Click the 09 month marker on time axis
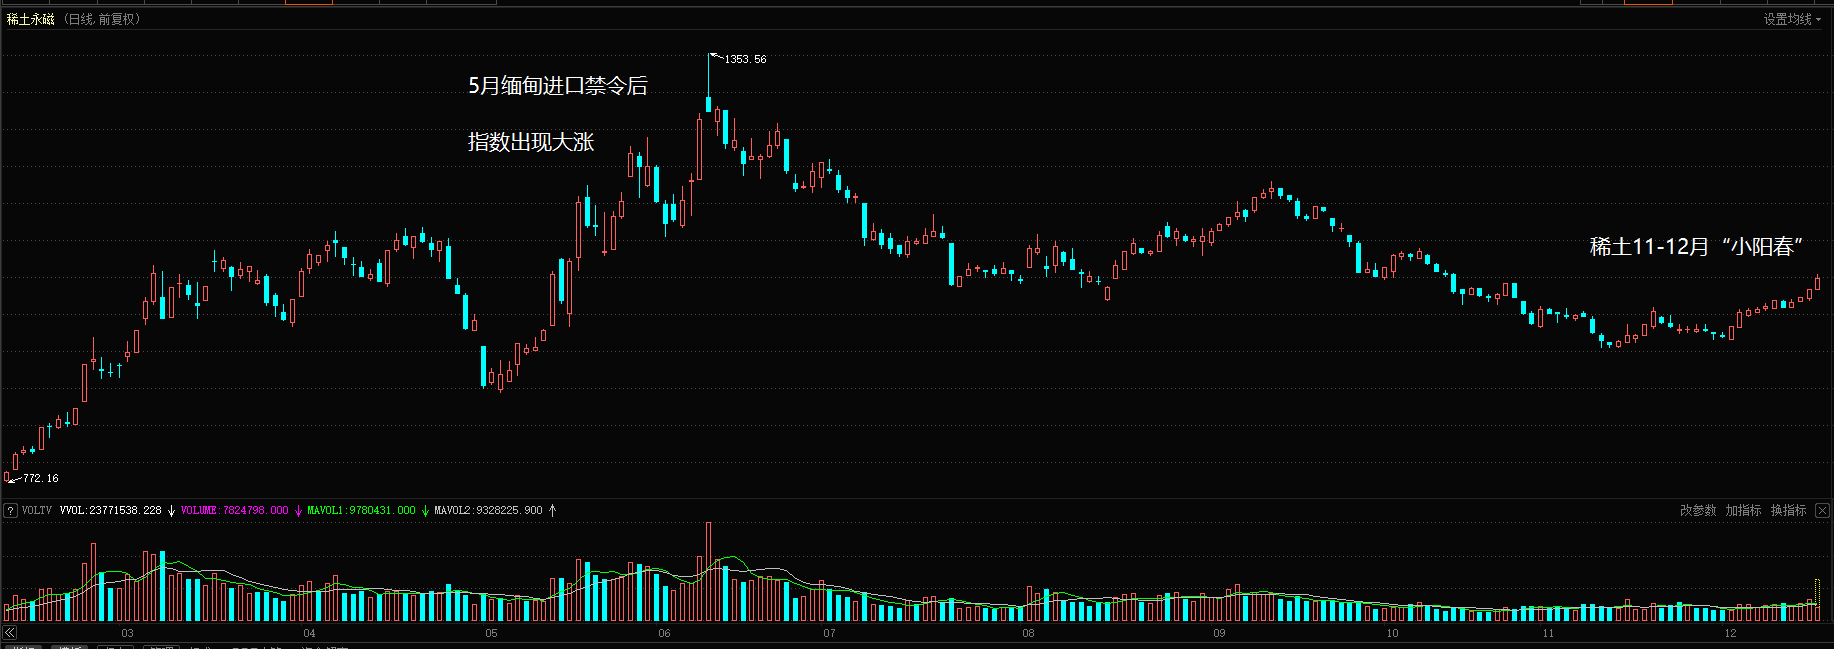This screenshot has height=649, width=1834. click(1219, 633)
